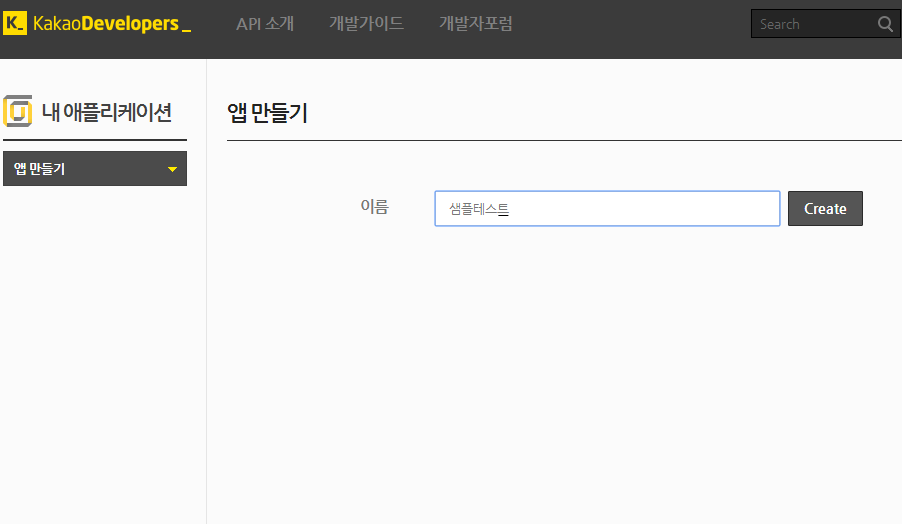Click the 앱 만들기 page title

click(267, 113)
